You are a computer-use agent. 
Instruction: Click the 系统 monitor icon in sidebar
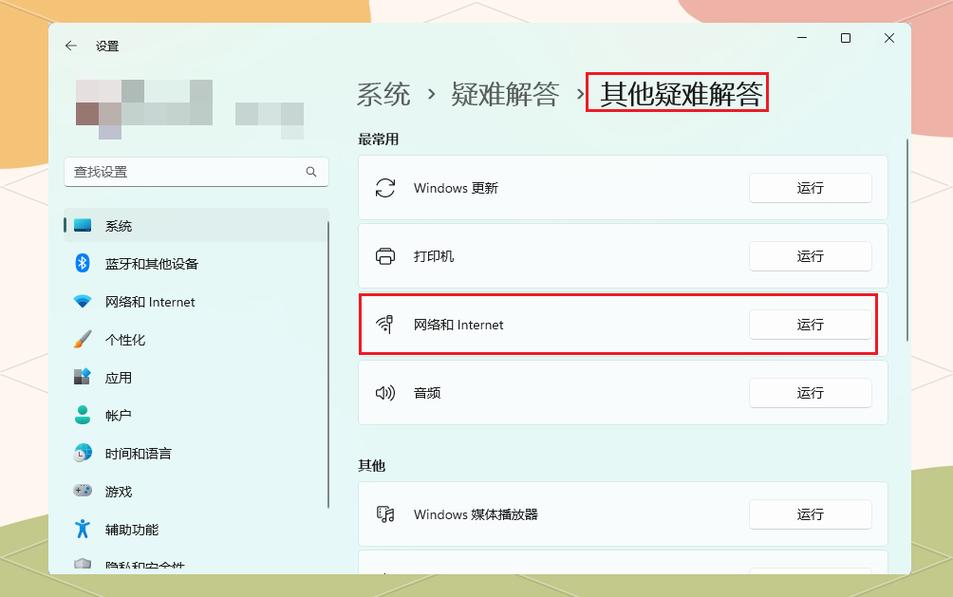coord(83,226)
